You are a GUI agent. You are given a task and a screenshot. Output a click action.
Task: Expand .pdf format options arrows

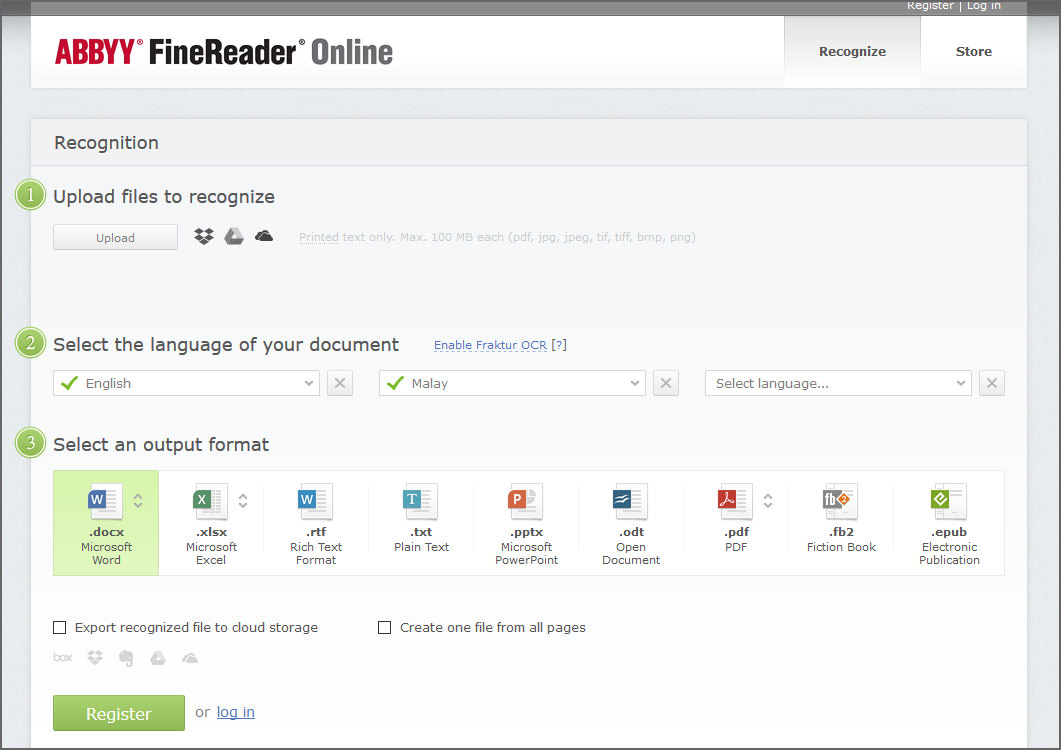(768, 501)
